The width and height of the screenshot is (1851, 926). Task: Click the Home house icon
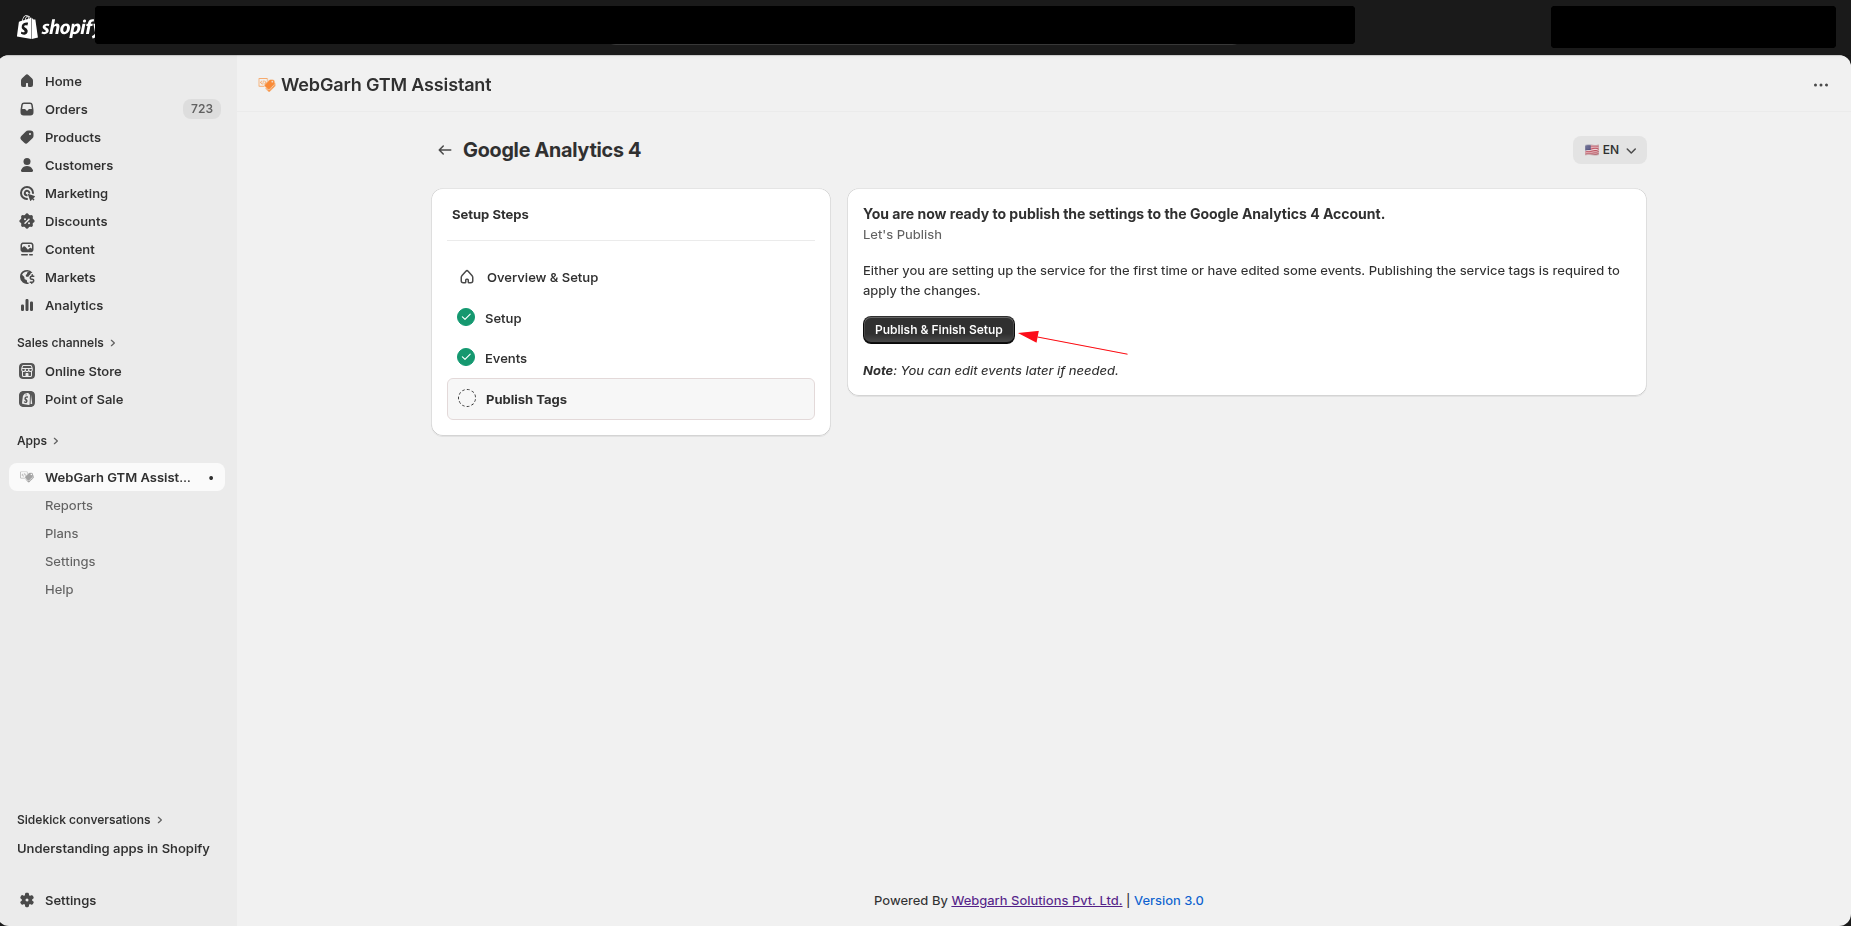tap(27, 81)
